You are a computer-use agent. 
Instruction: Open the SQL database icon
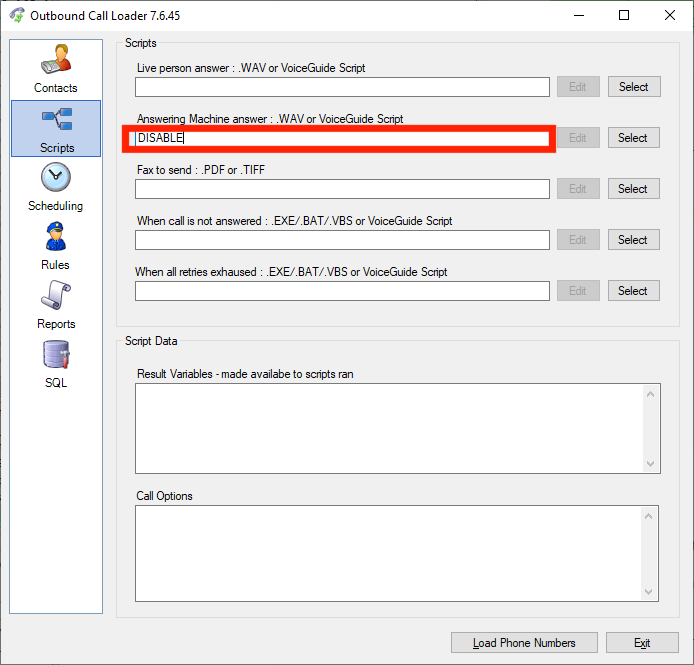[x=56, y=354]
